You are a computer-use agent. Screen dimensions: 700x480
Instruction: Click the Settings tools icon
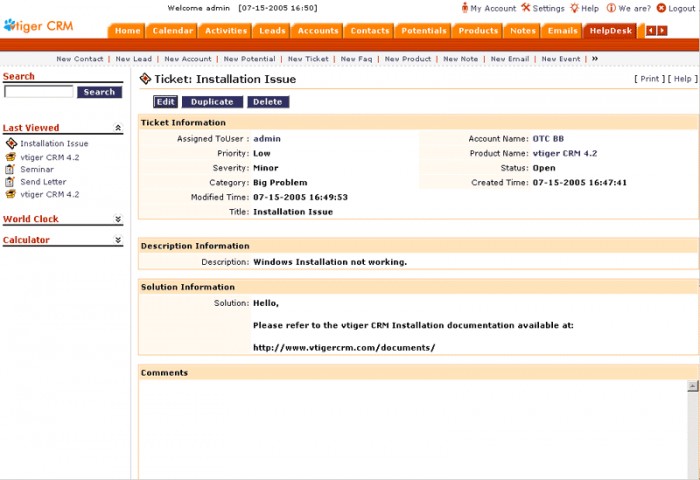point(526,8)
